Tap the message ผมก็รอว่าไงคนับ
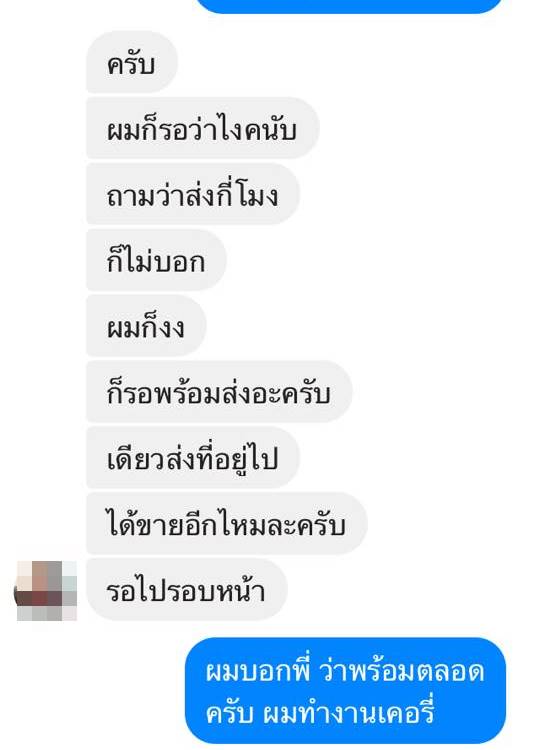 pos(202,128)
